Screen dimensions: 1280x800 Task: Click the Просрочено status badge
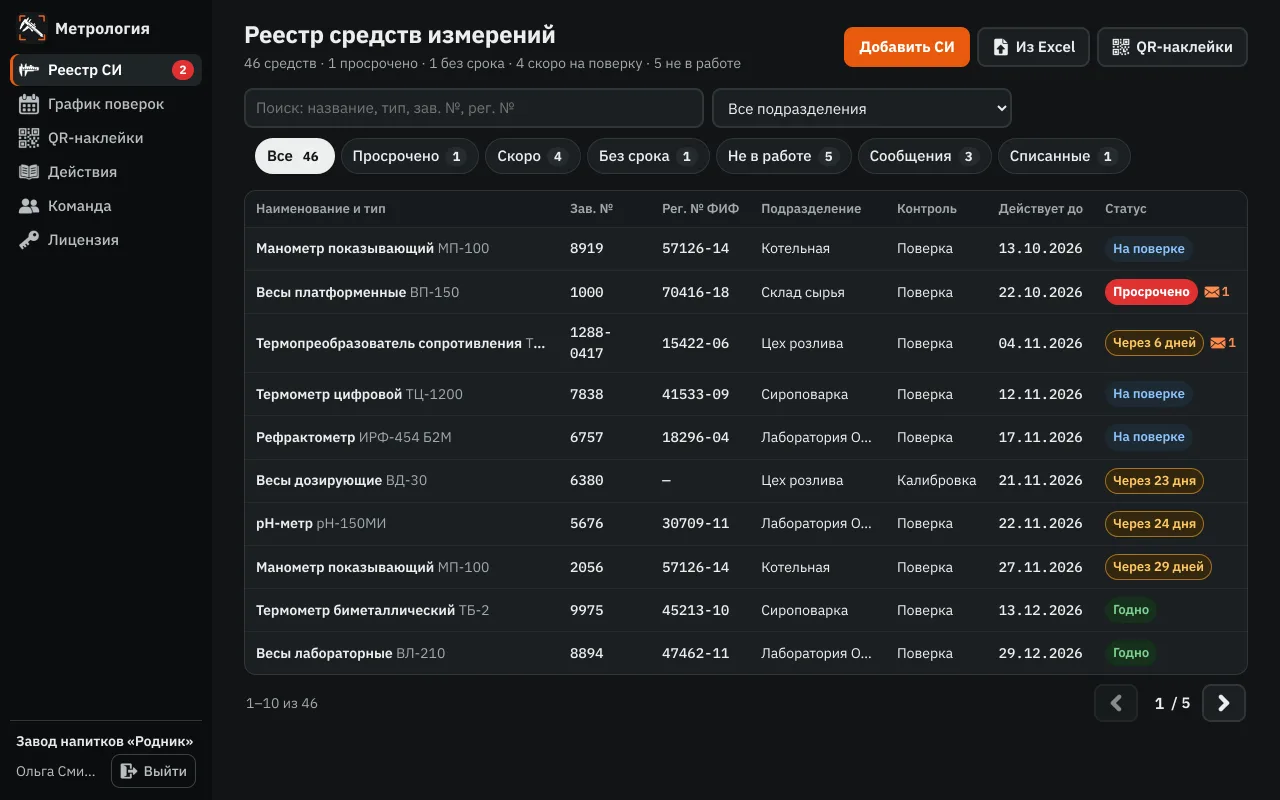1151,292
